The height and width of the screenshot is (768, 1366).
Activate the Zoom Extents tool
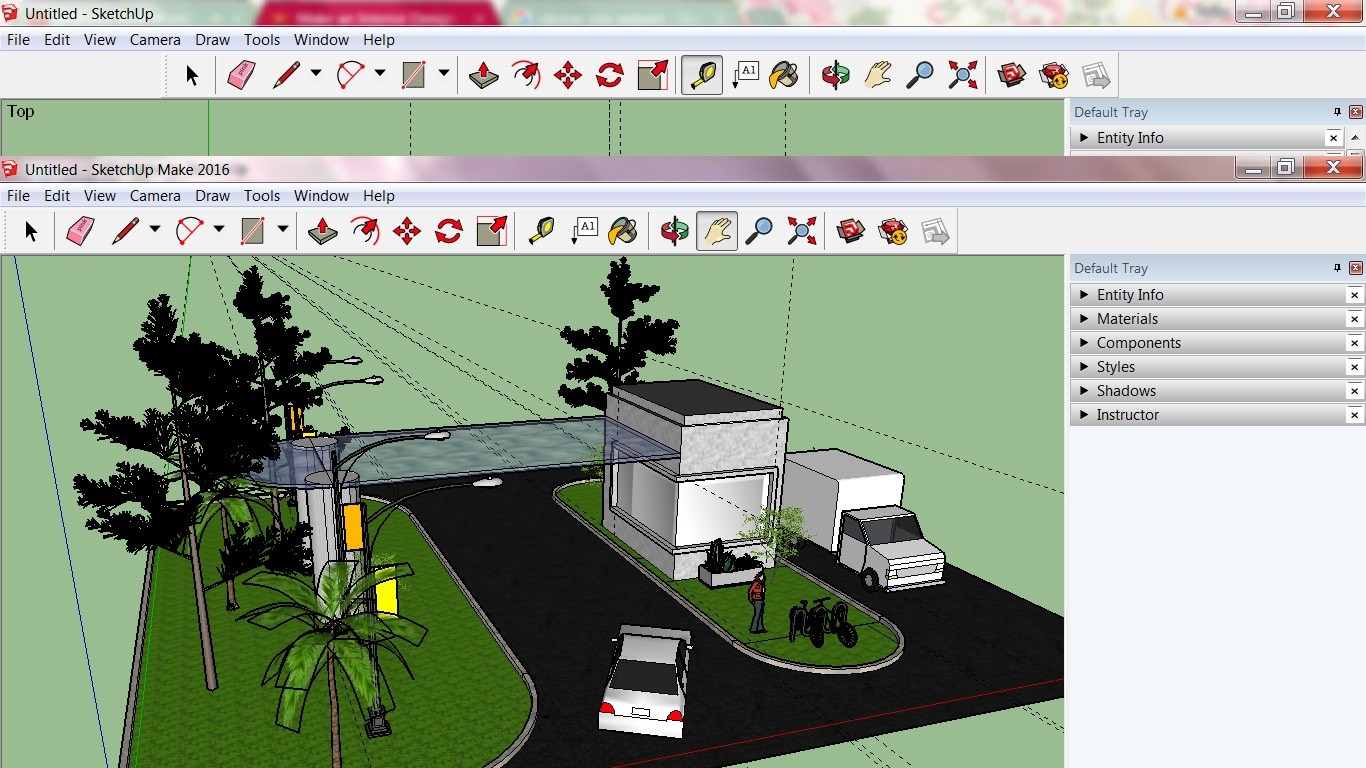[800, 230]
